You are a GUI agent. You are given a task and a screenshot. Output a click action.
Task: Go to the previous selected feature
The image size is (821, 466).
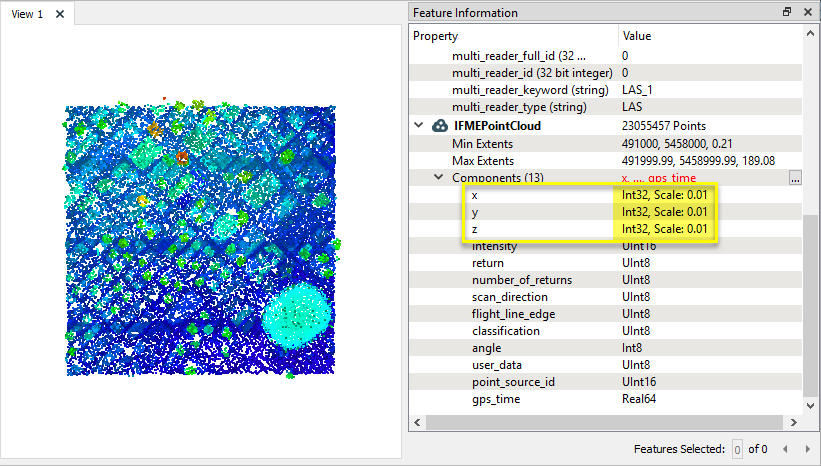click(785, 449)
